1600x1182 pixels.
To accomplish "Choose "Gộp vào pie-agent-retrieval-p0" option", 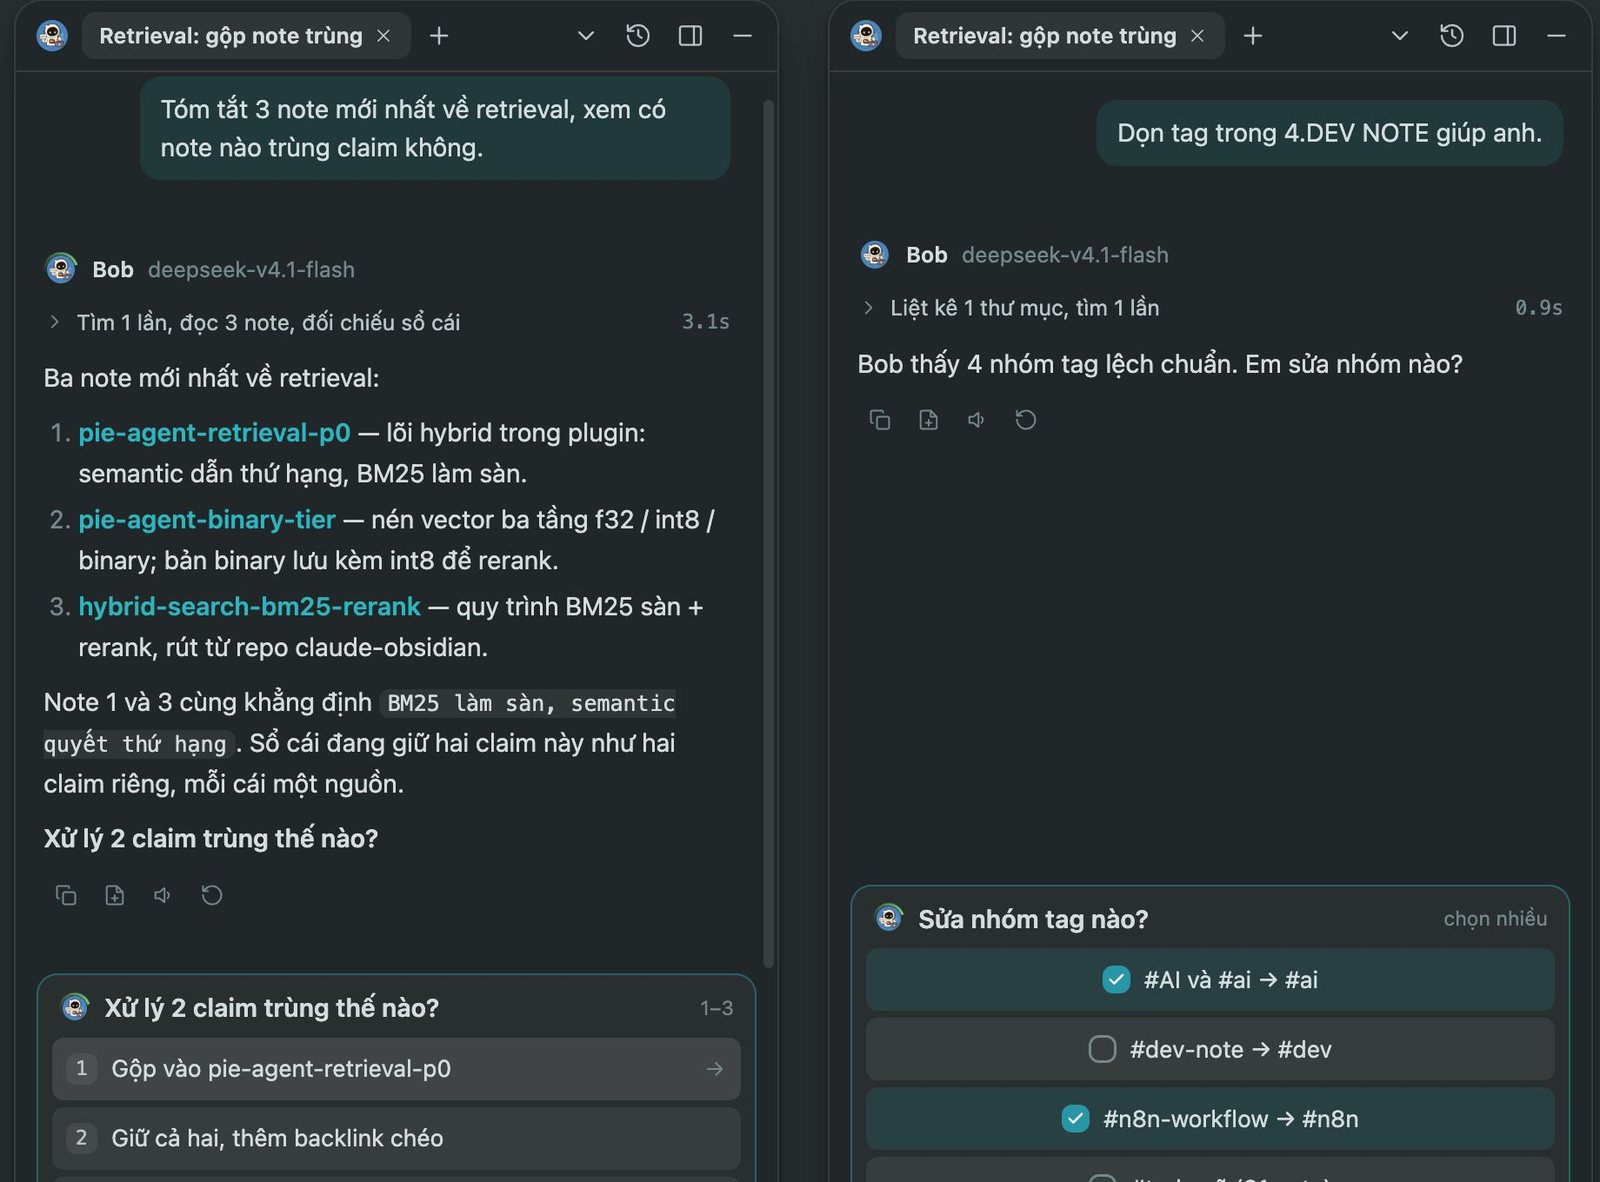I will 396,1069.
